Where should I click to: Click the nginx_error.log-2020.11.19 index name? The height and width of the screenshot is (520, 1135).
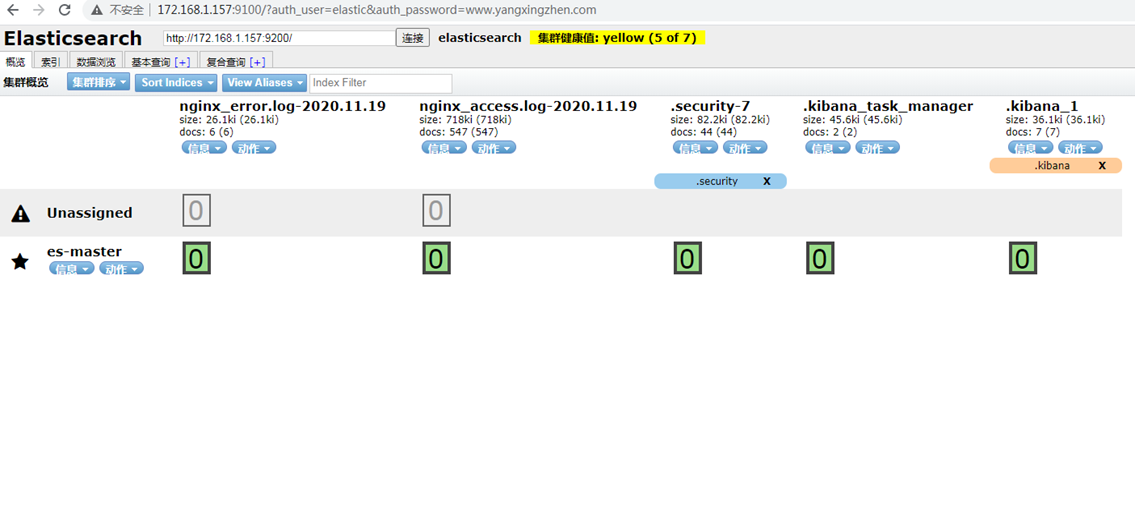pyautogui.click(x=282, y=106)
